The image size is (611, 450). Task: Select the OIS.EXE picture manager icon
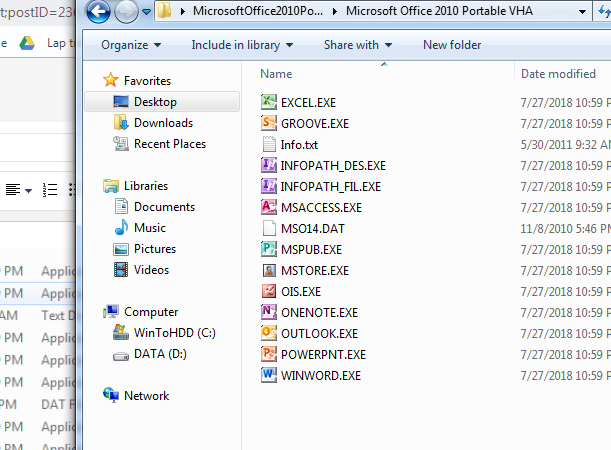pos(269,291)
